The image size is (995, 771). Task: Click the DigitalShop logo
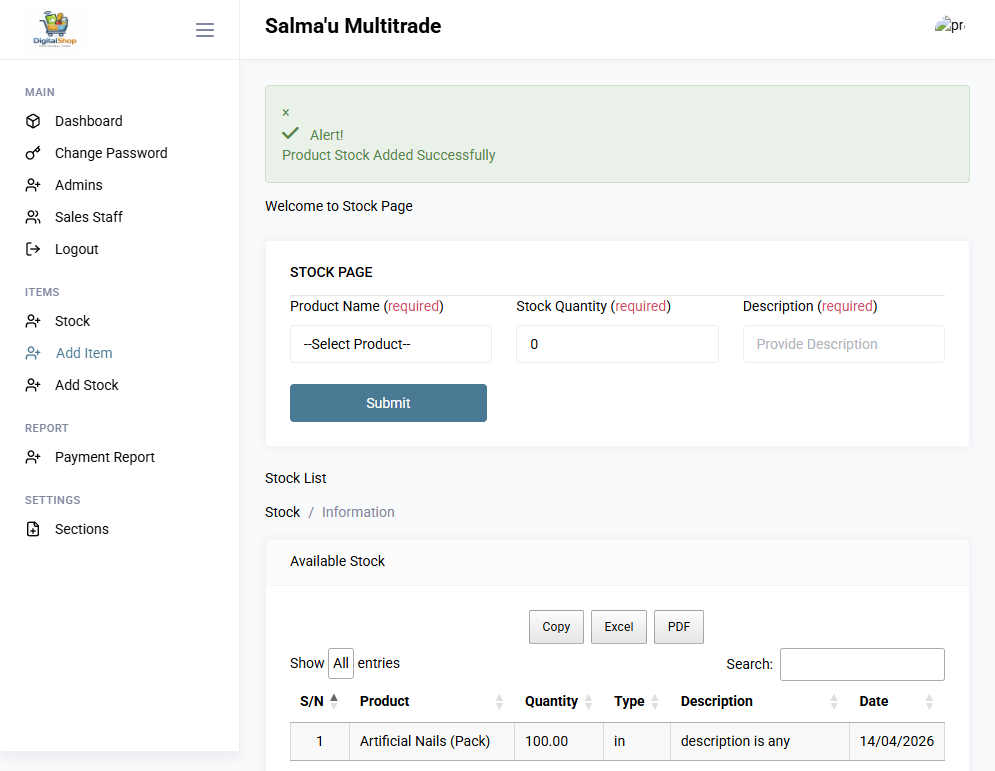pyautogui.click(x=55, y=29)
